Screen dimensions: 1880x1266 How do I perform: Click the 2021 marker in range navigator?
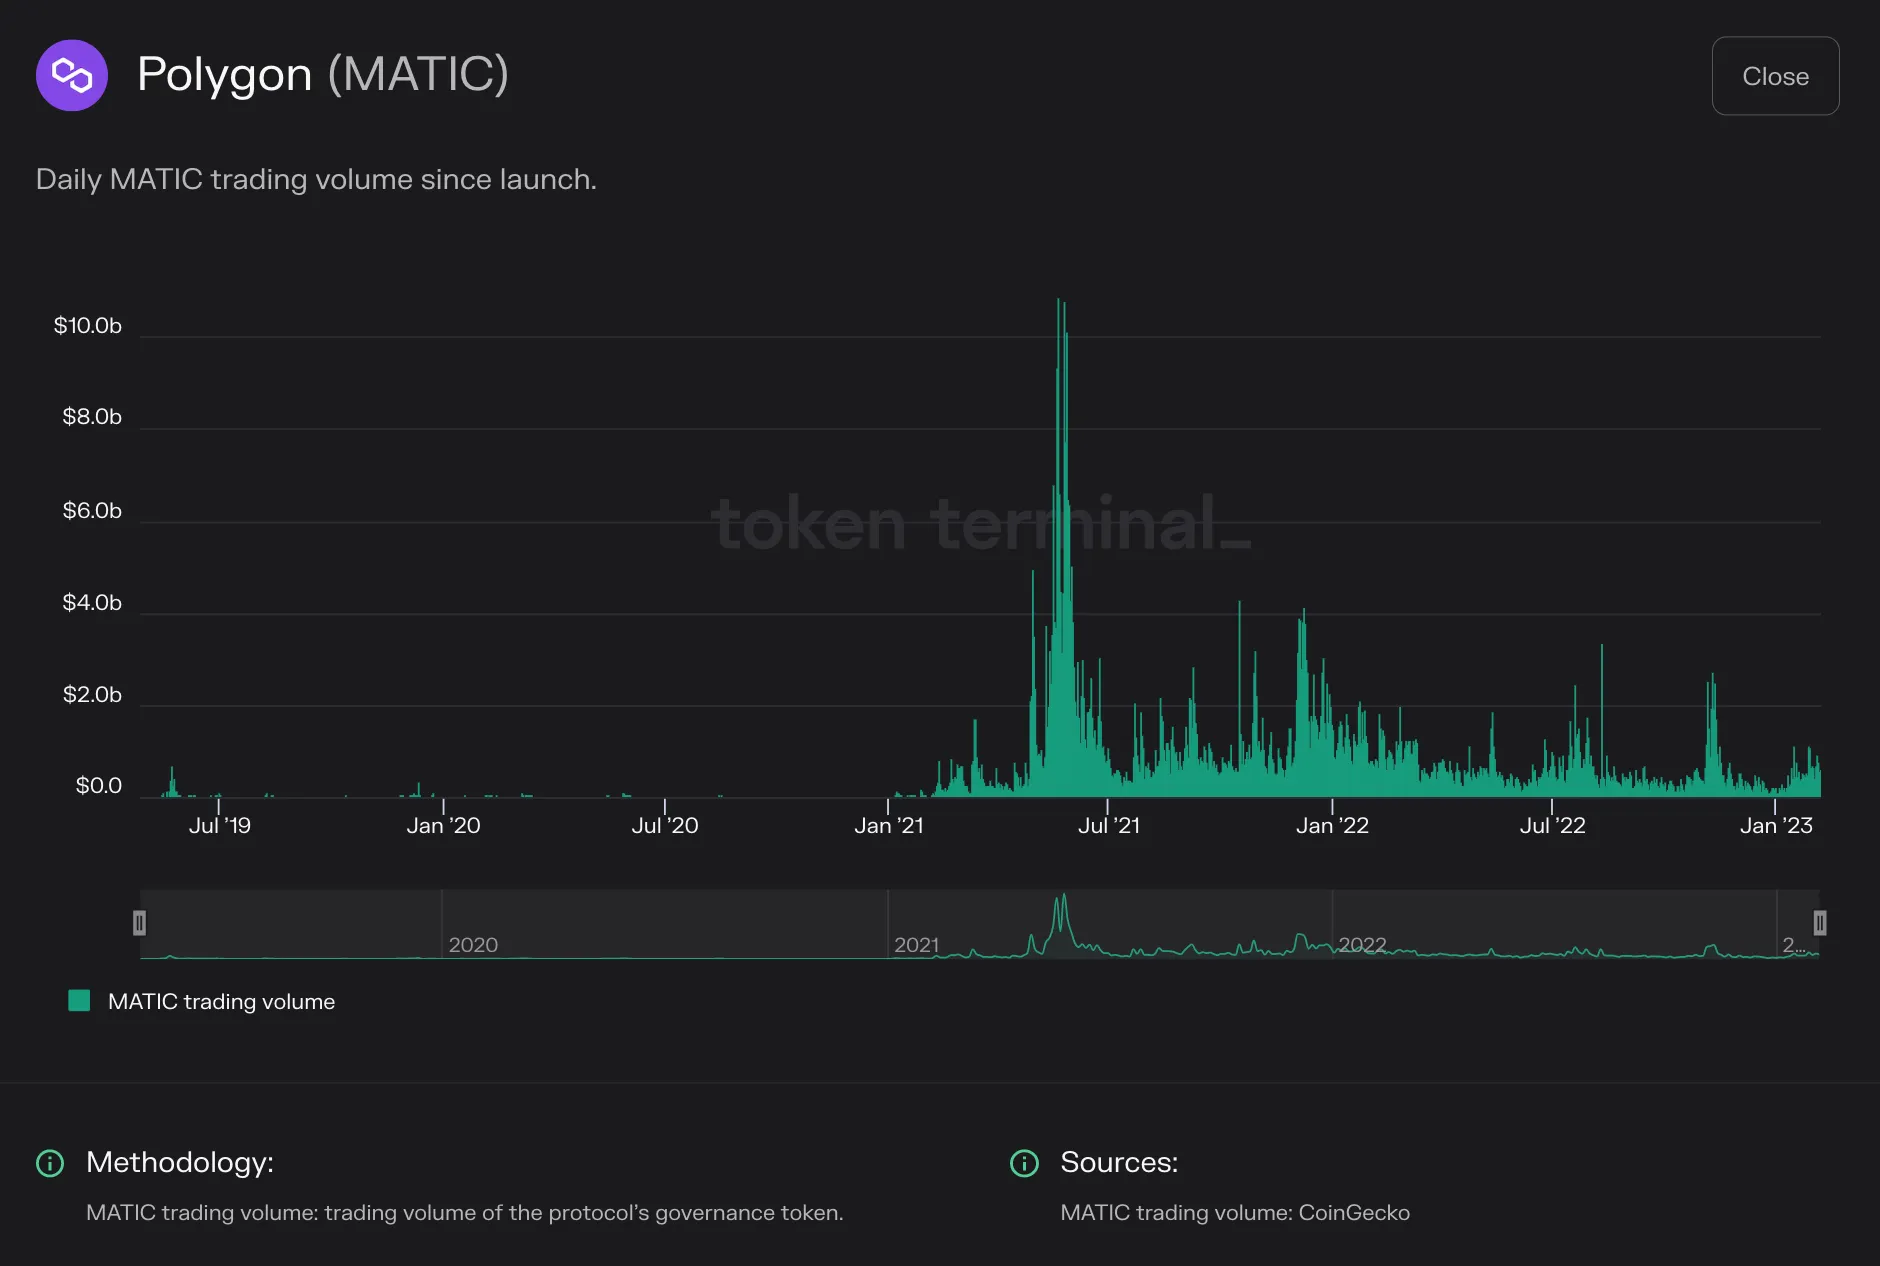[x=916, y=945]
